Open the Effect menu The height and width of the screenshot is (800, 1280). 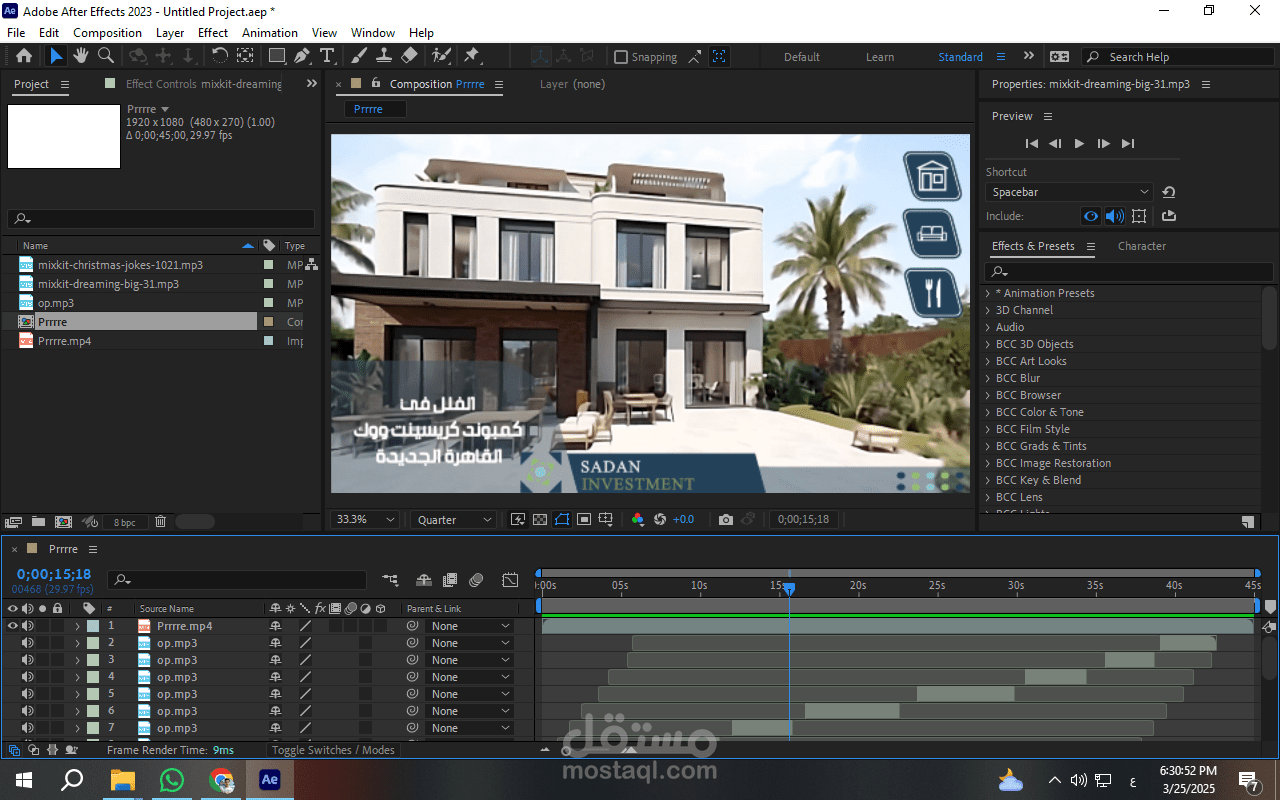(x=213, y=33)
